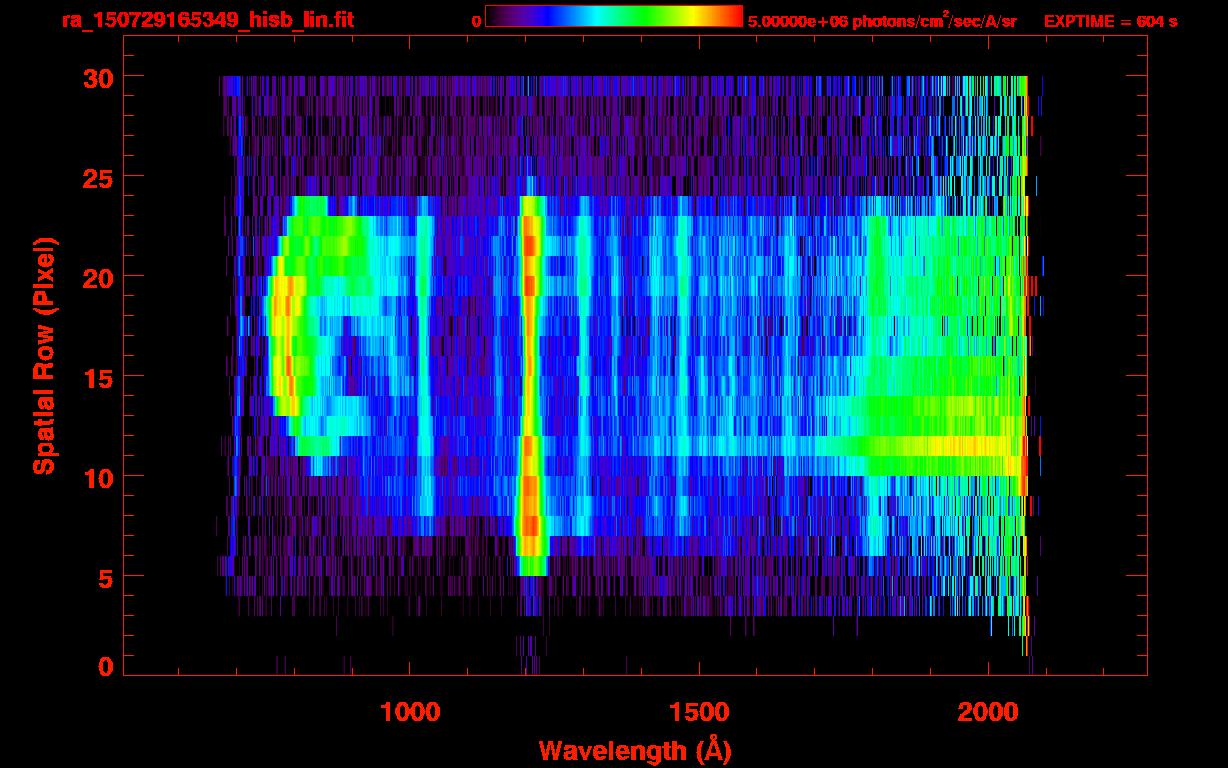Click the spatial row 30 tick label
Image resolution: width=1228 pixels, height=768 pixels.
click(x=97, y=77)
